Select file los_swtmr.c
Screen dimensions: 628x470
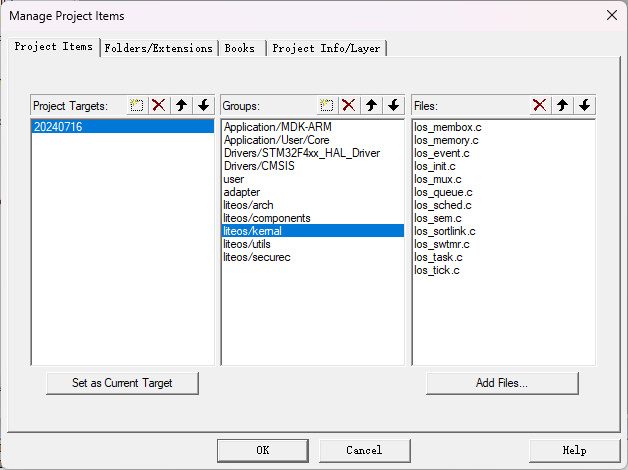503,244
